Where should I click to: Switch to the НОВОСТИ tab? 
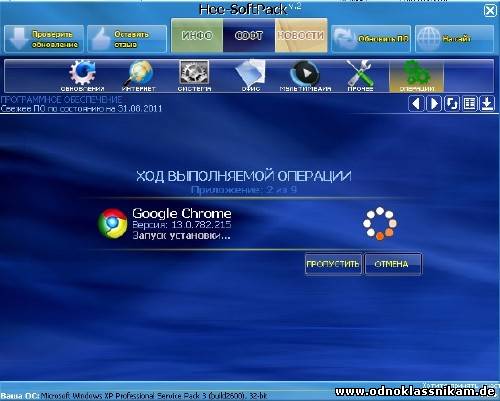coord(301,35)
